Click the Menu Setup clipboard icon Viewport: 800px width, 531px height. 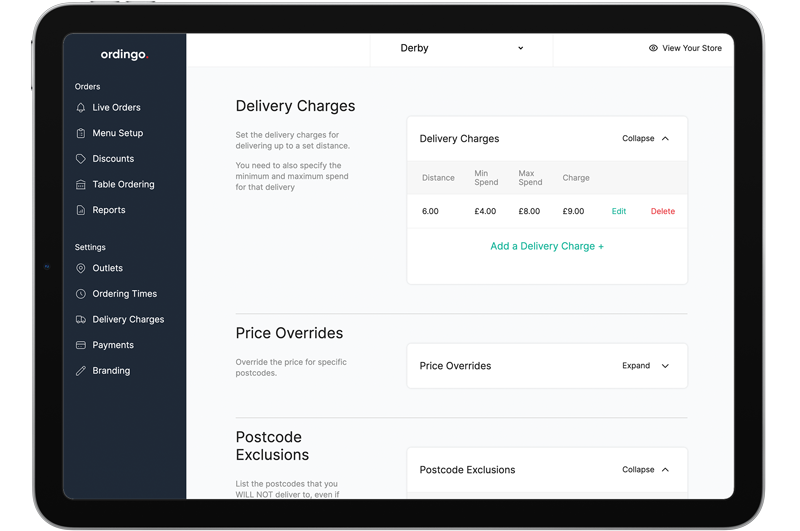pos(81,133)
